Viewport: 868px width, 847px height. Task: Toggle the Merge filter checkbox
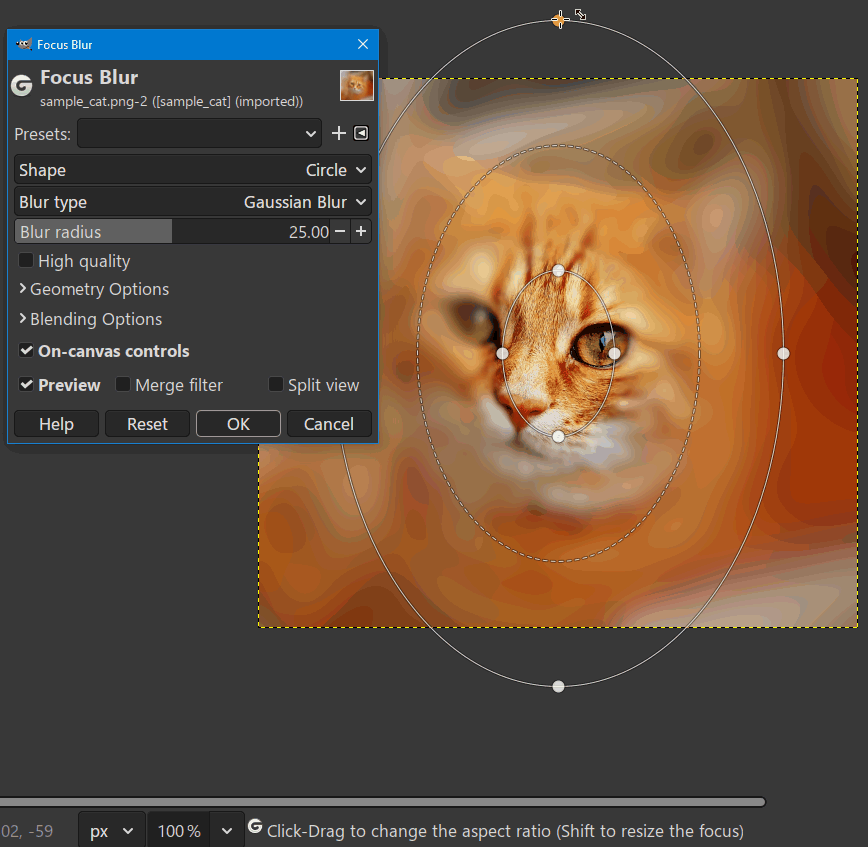(123, 385)
